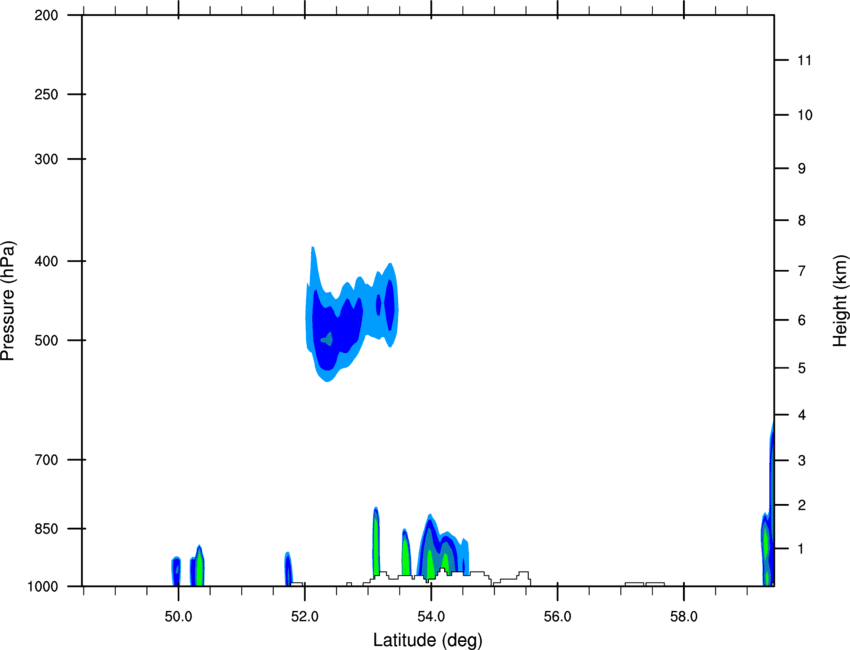Viewport: 850px width, 650px height.
Task: Click the 6 km height label
Action: (x=802, y=320)
